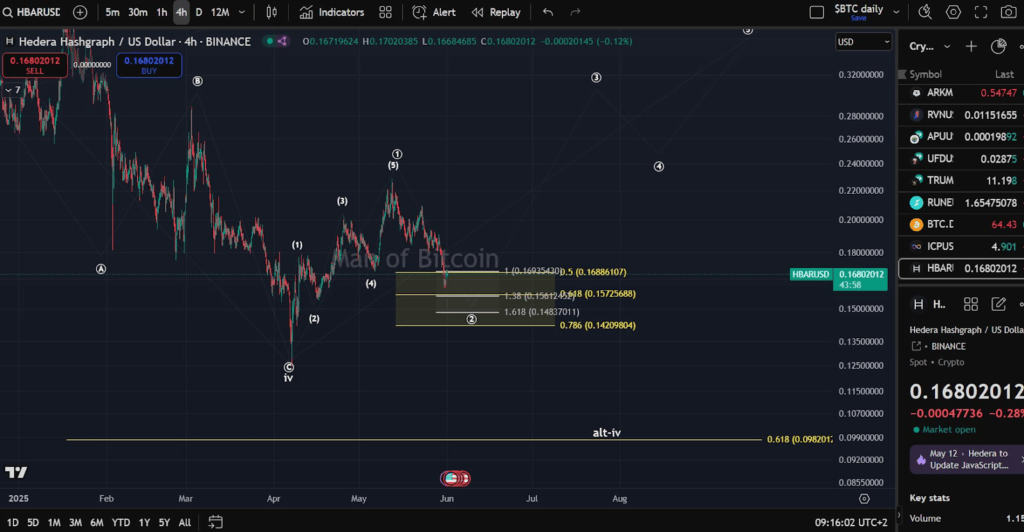Sort watchlist by Symbol column
Viewport: 1024px width, 532px height.
pos(925,74)
